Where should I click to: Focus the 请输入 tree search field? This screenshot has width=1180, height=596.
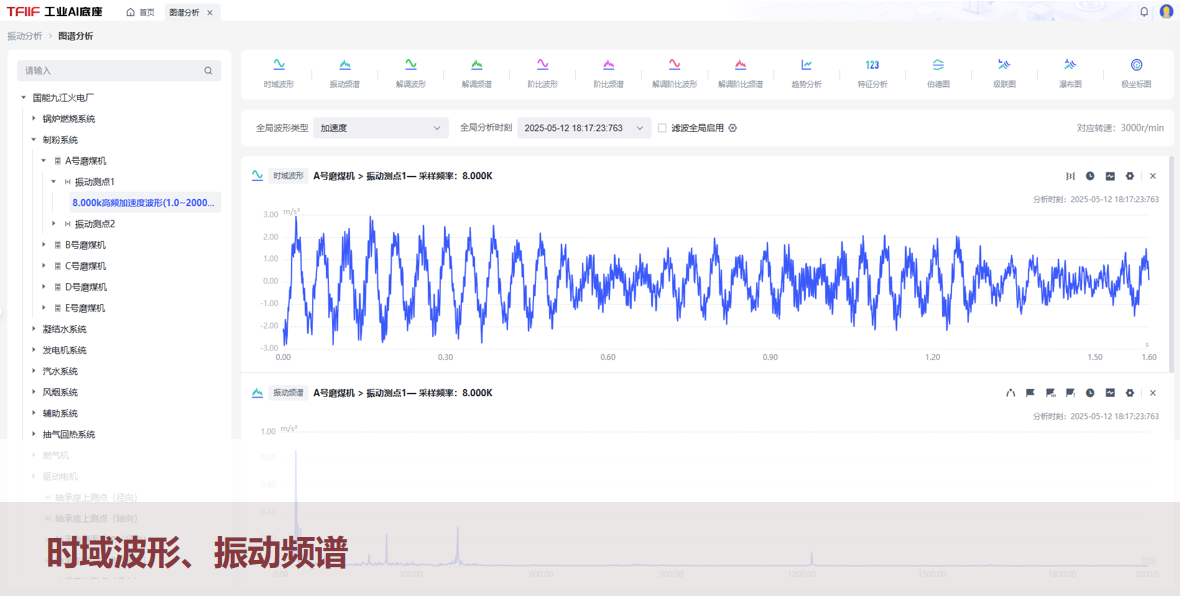(x=119, y=71)
